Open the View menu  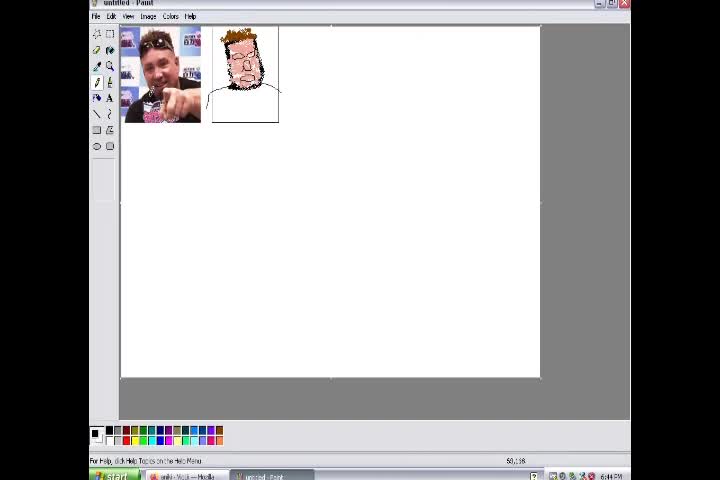128,17
